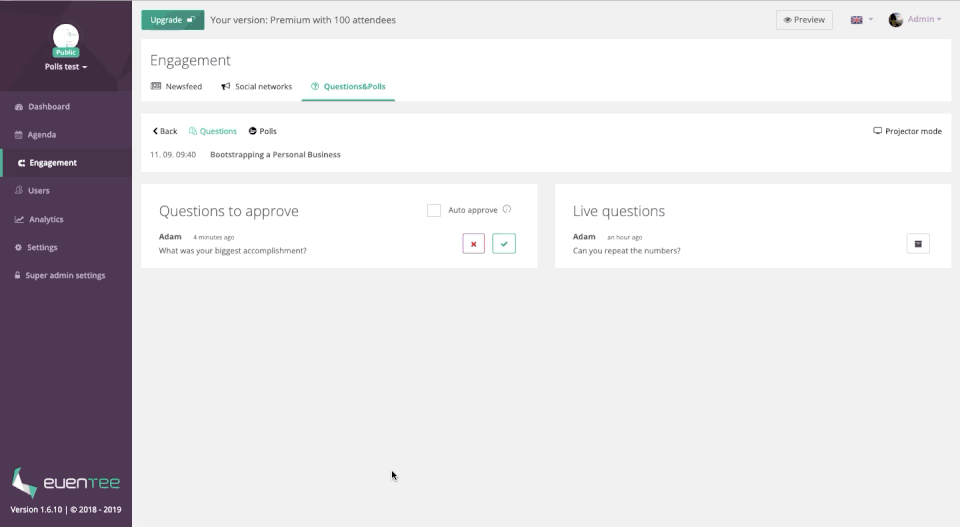Open Users in the sidebar
This screenshot has height=527, width=960.
pyautogui.click(x=39, y=190)
